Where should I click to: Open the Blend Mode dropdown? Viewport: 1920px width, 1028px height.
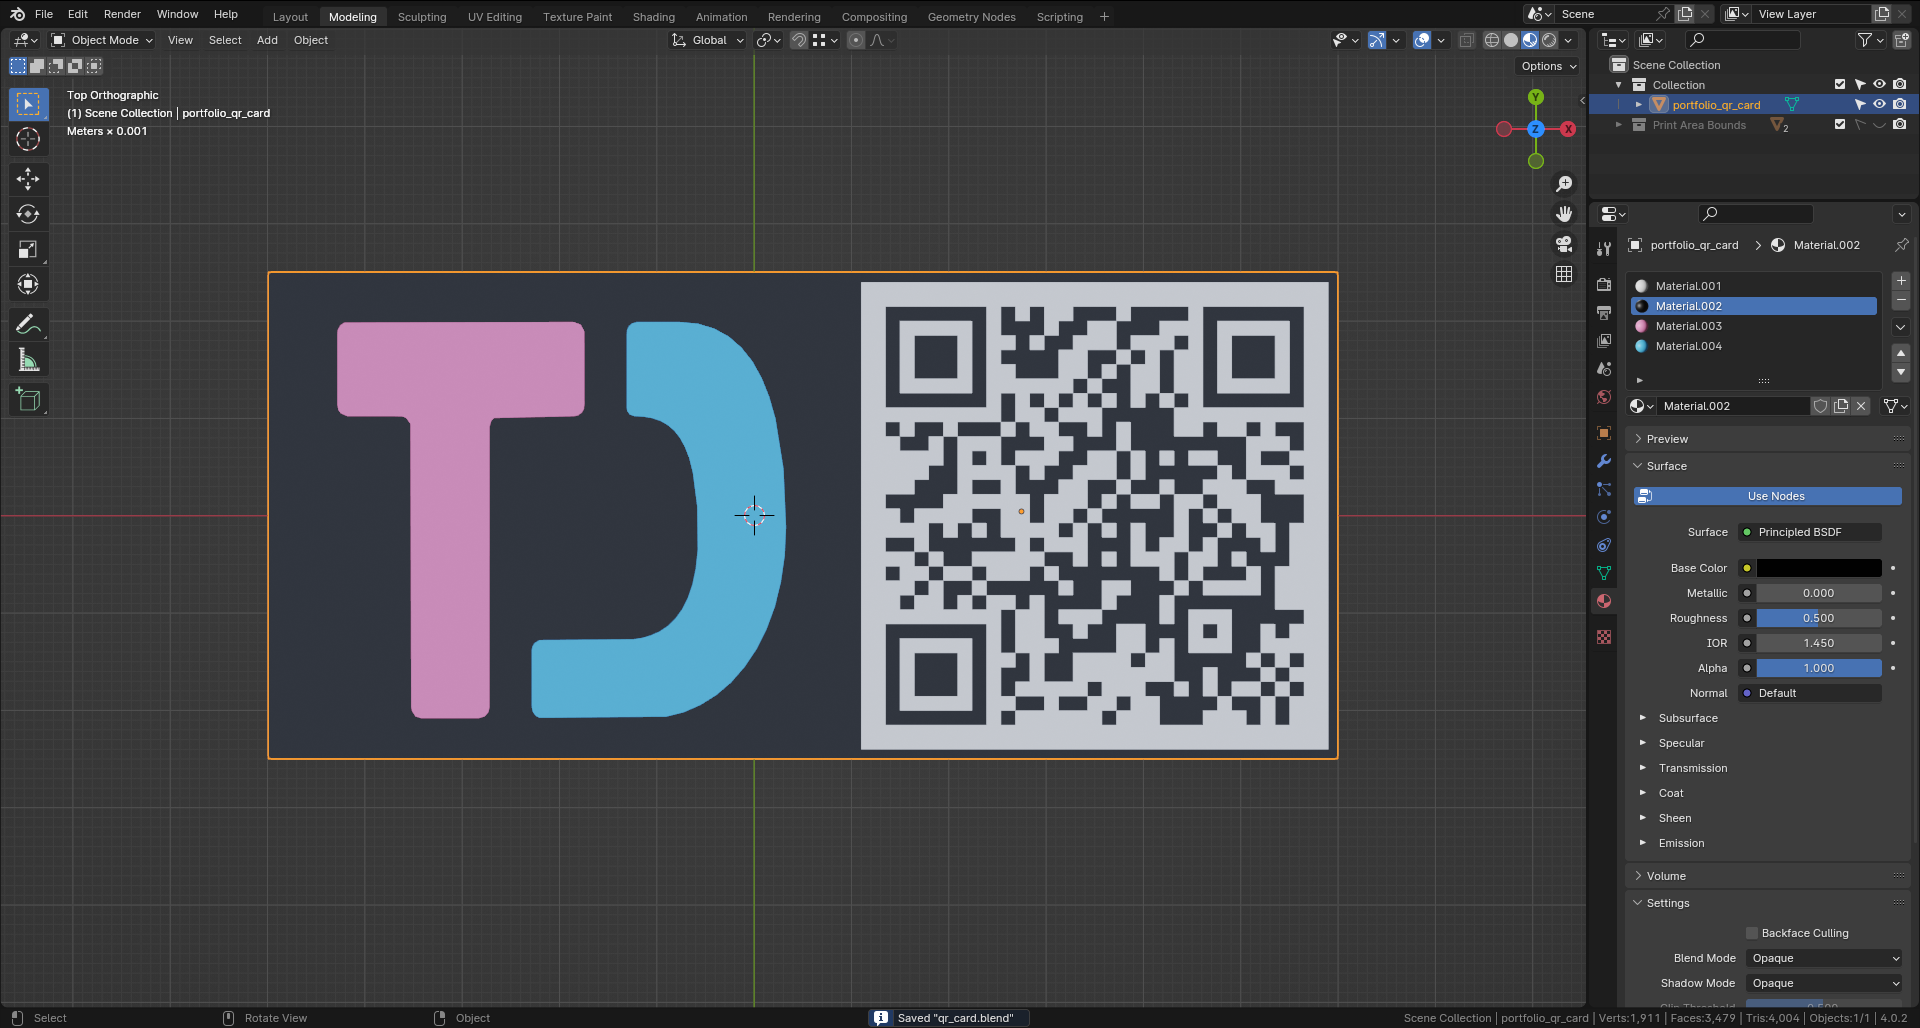(1822, 958)
